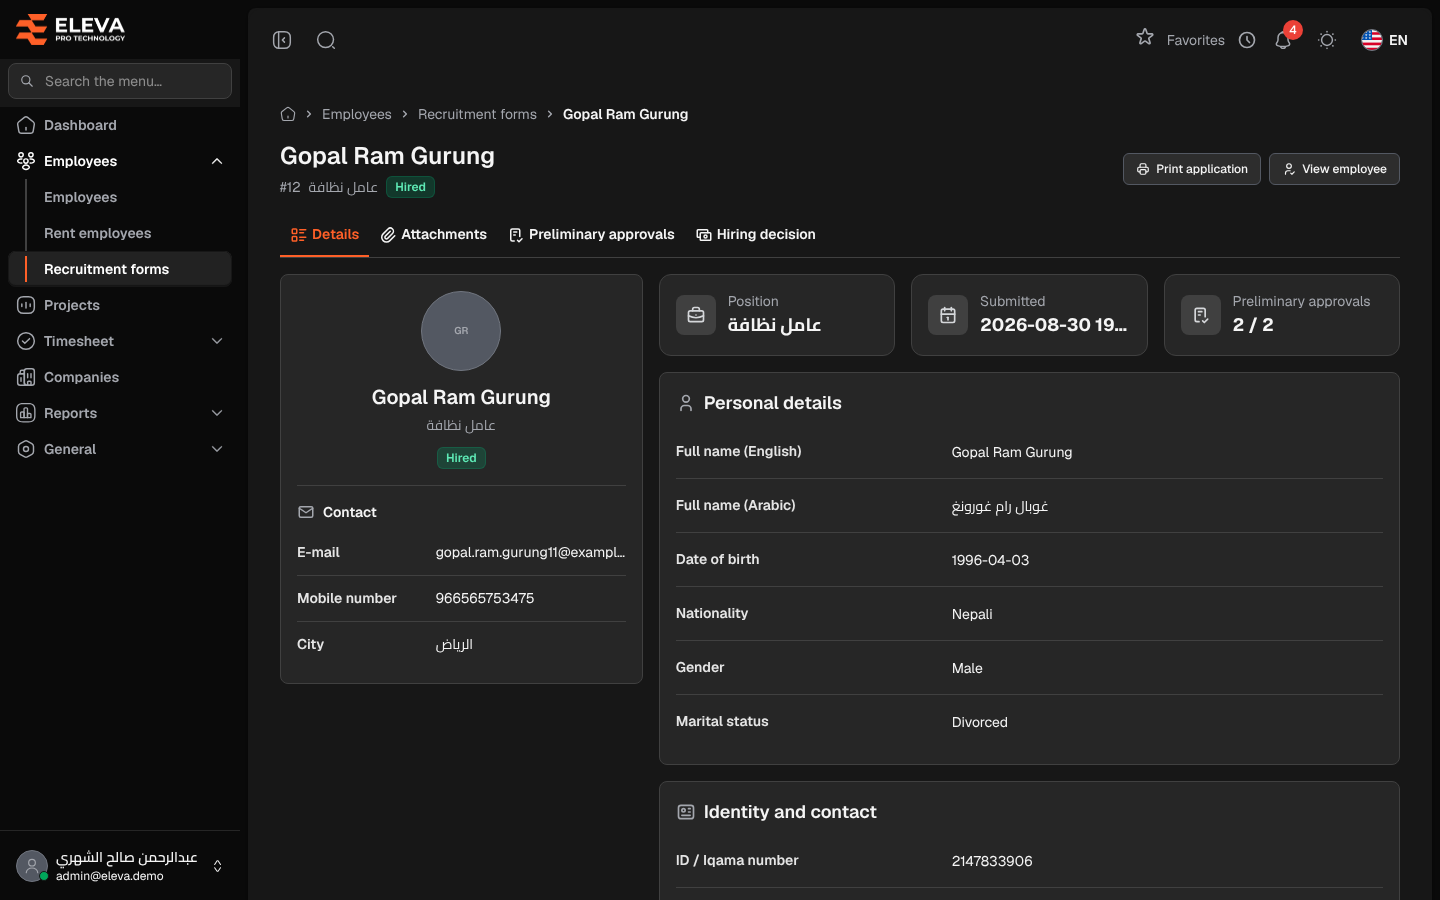Image resolution: width=1440 pixels, height=900 pixels.
Task: Click the Position briefcase icon
Action: pos(696,315)
